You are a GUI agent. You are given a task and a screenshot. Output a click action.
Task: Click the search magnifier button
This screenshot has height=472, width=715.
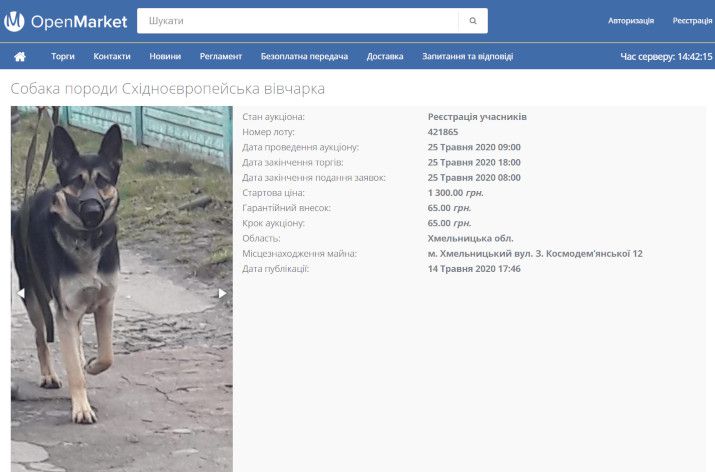click(473, 21)
